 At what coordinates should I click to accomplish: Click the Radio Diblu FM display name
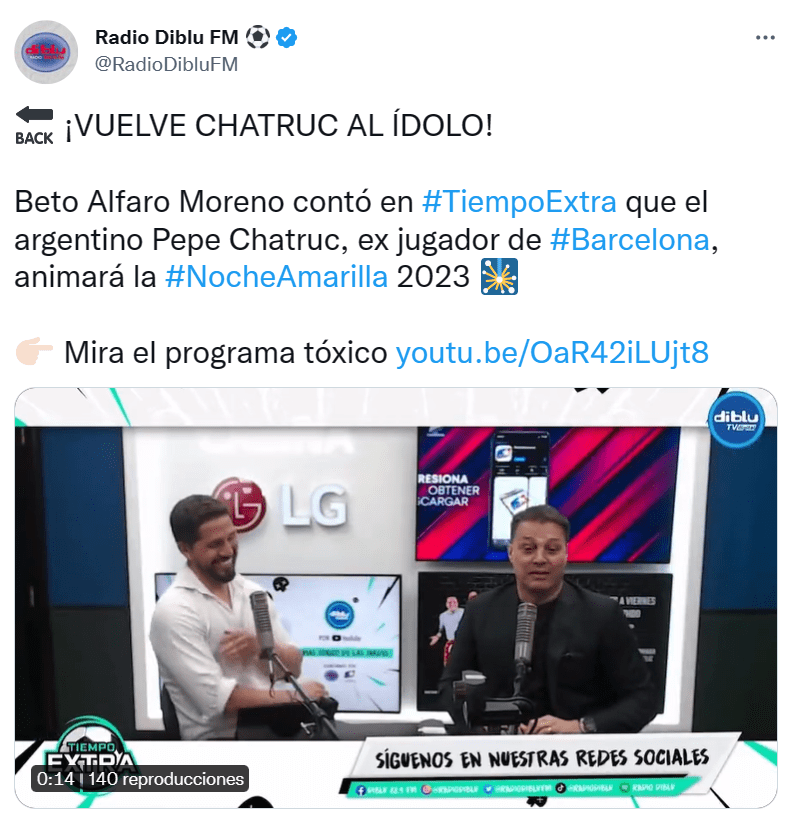pyautogui.click(x=167, y=37)
